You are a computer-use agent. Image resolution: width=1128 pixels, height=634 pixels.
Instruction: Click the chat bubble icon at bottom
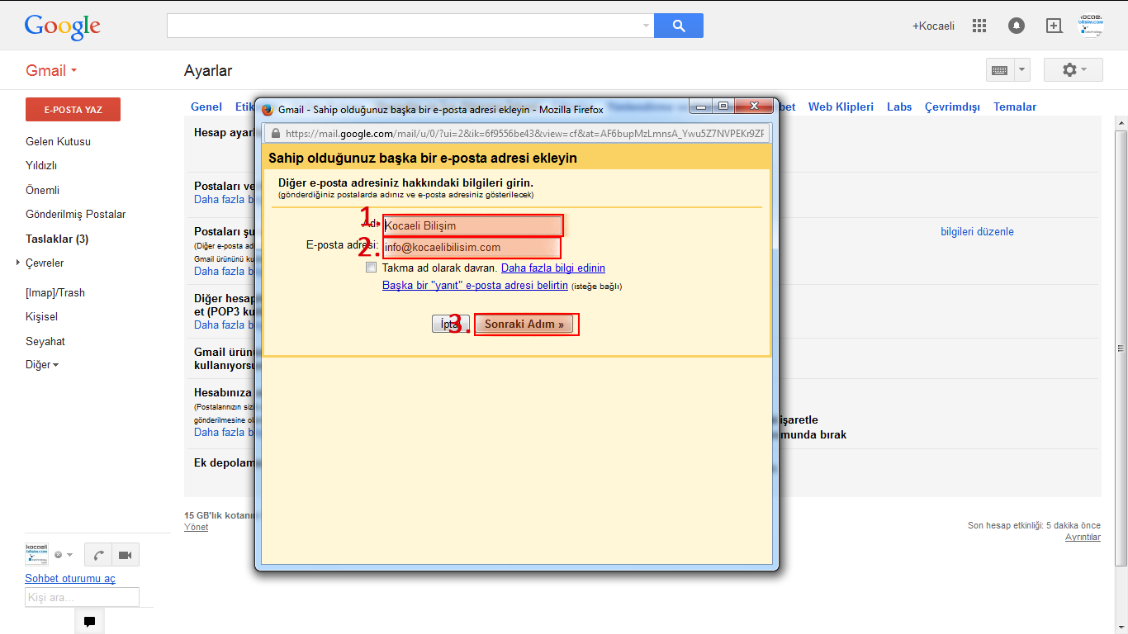pyautogui.click(x=89, y=622)
